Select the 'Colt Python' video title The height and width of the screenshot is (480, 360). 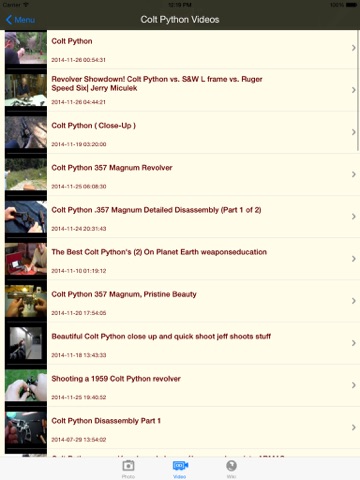point(72,41)
